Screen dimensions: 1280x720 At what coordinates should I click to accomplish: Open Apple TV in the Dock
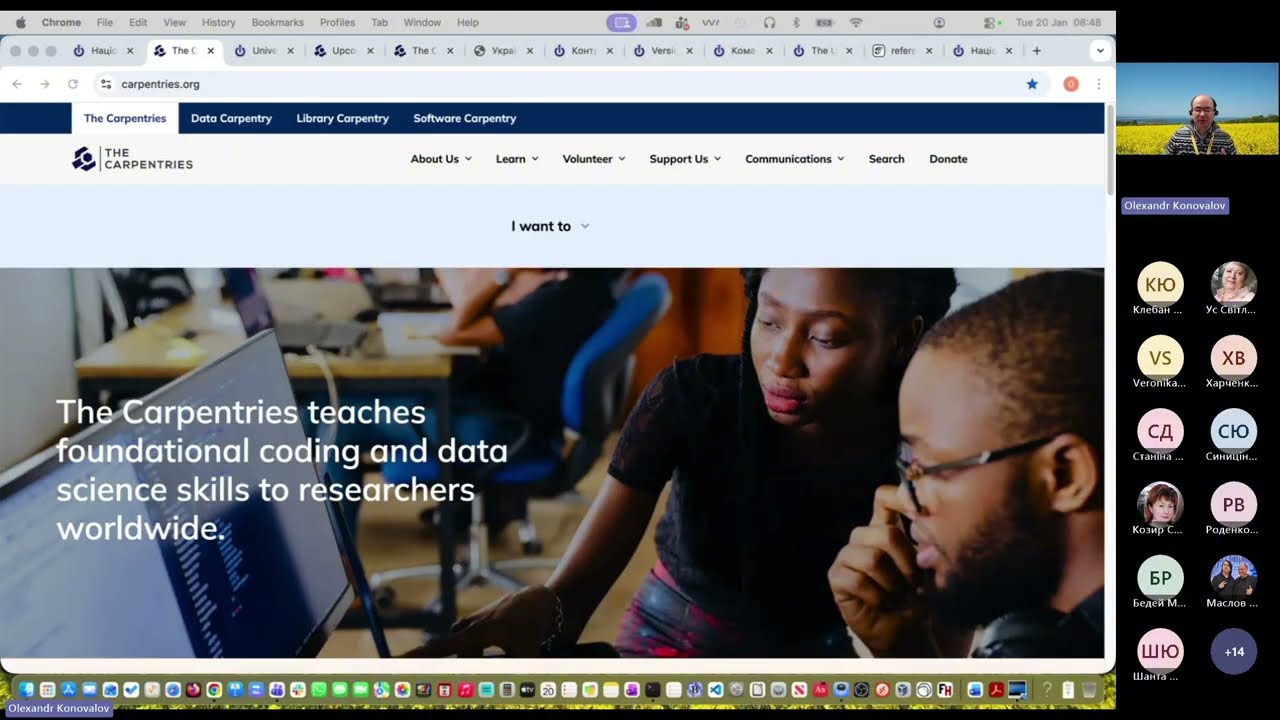tap(527, 689)
